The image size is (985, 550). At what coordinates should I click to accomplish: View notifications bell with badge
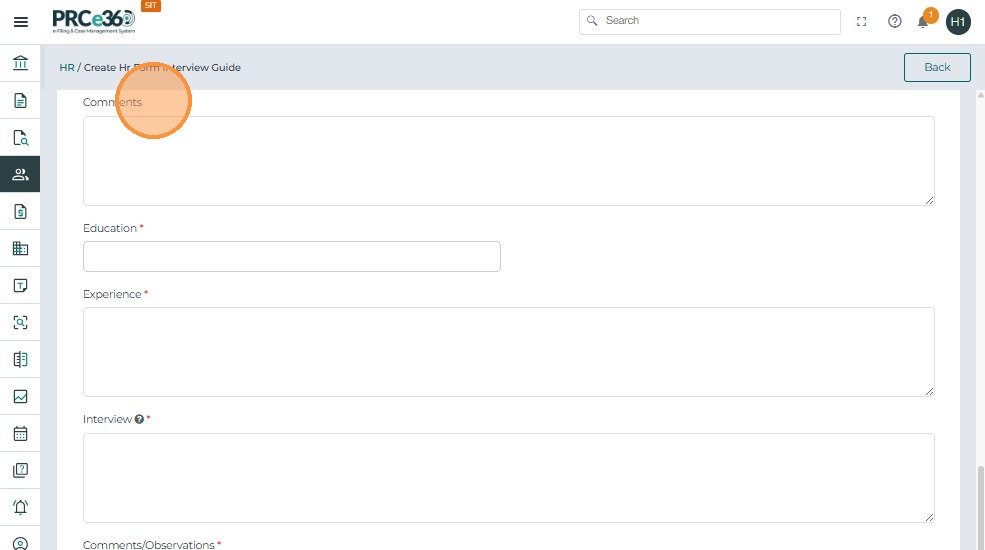click(924, 21)
